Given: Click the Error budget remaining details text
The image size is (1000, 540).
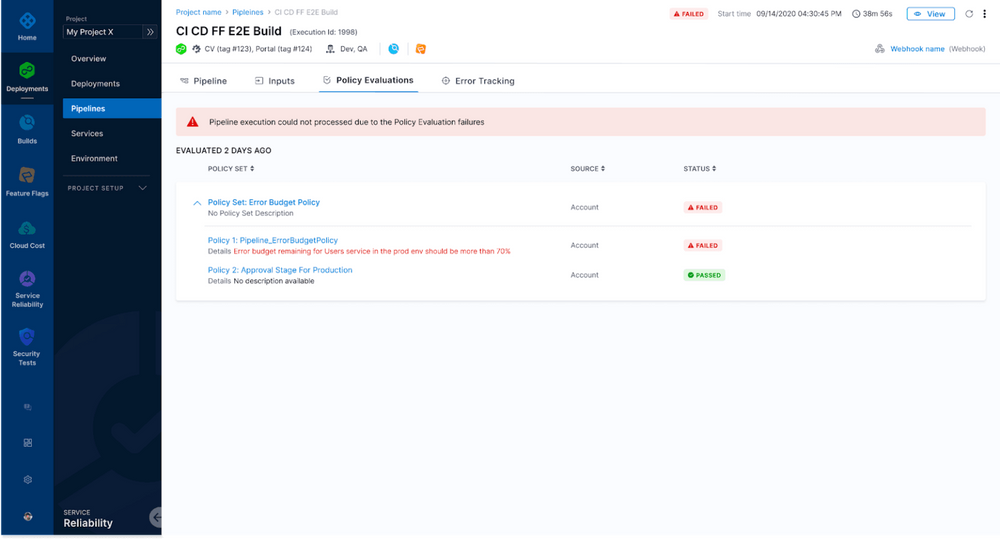Looking at the screenshot, I should tap(372, 251).
